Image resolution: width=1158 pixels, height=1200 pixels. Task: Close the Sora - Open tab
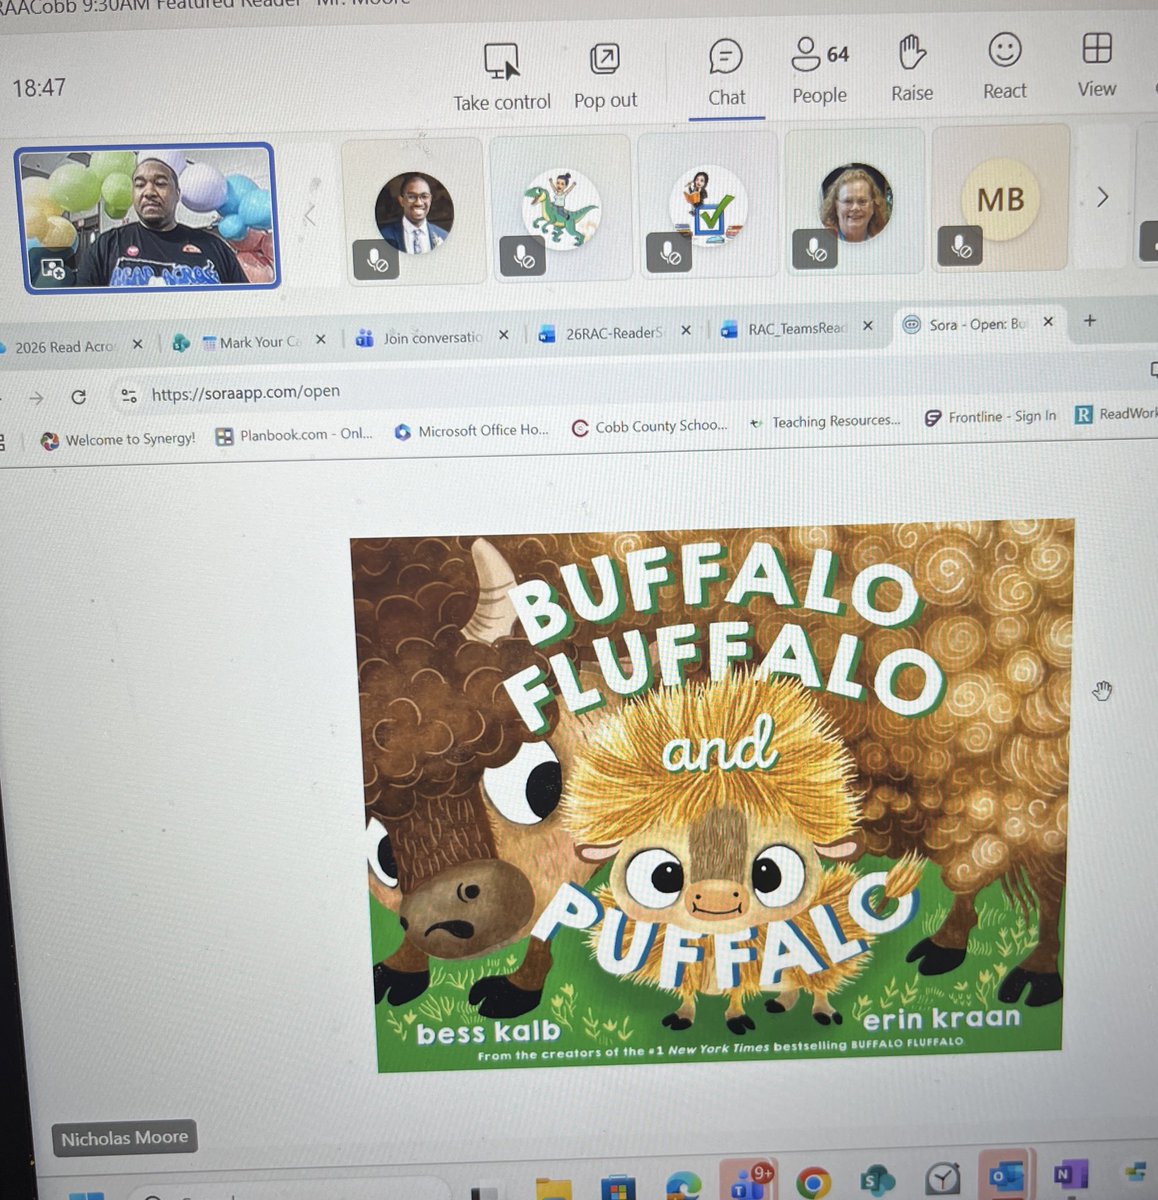[1048, 322]
